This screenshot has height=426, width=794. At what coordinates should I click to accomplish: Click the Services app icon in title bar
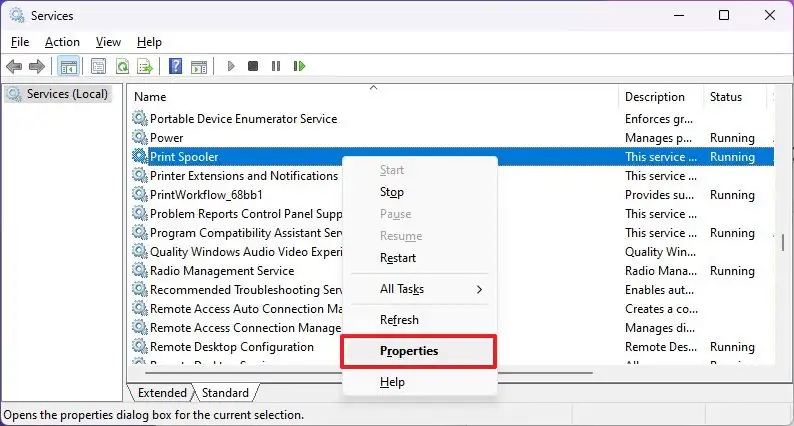point(17,15)
